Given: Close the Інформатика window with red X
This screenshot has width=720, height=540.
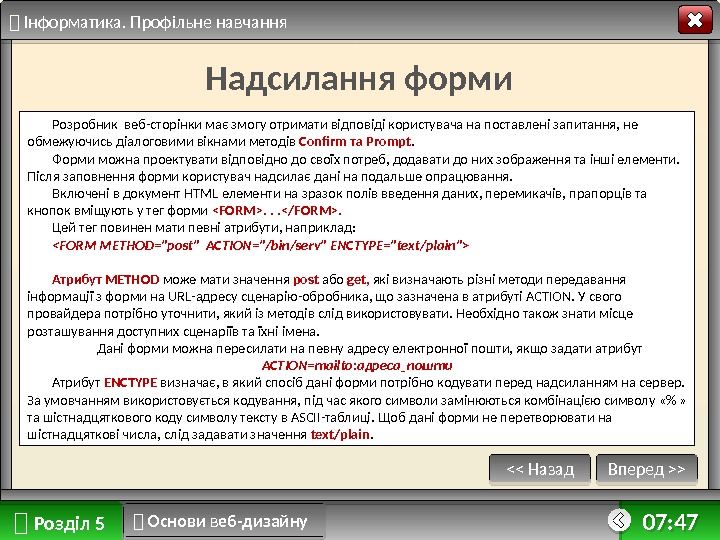Looking at the screenshot, I should [695, 20].
